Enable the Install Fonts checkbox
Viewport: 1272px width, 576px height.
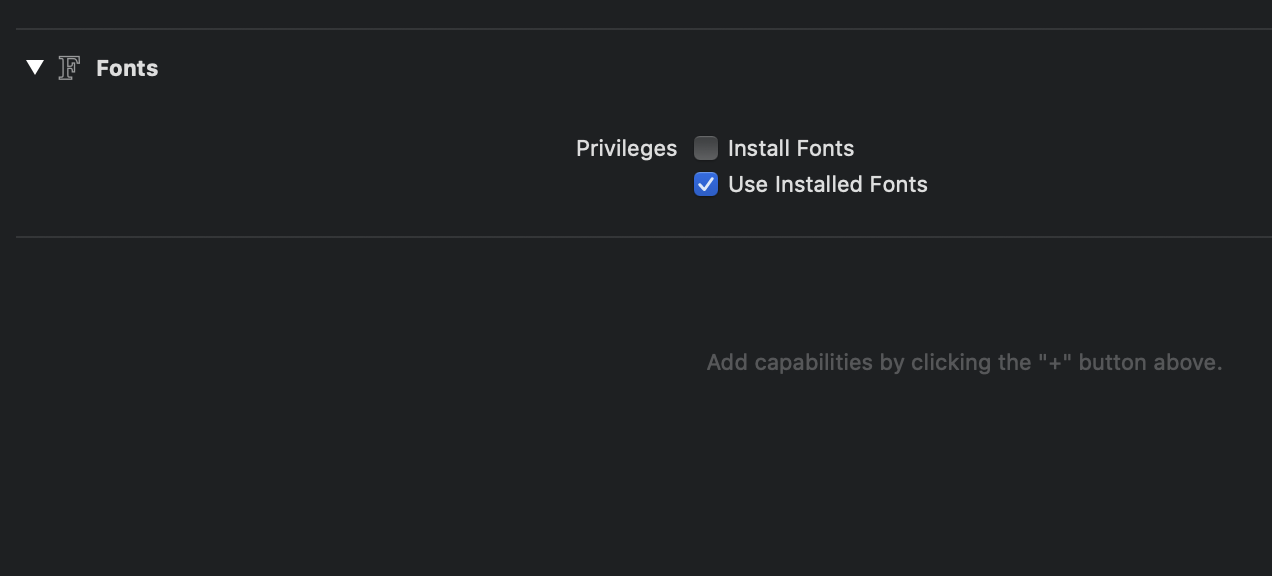click(x=706, y=149)
